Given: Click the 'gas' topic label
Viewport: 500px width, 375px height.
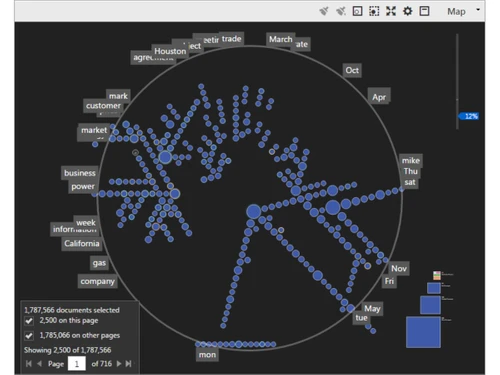Looking at the screenshot, I should (x=99, y=263).
